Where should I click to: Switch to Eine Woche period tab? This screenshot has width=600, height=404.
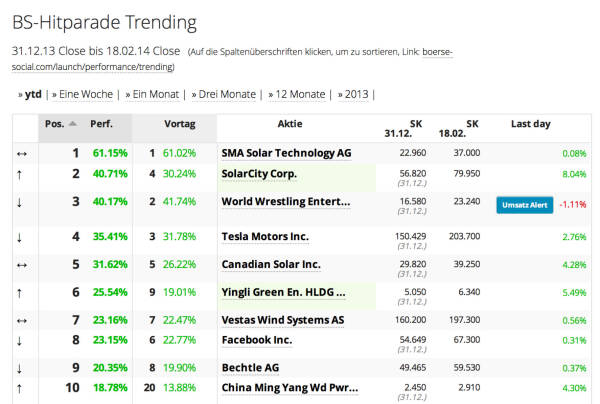(86, 94)
